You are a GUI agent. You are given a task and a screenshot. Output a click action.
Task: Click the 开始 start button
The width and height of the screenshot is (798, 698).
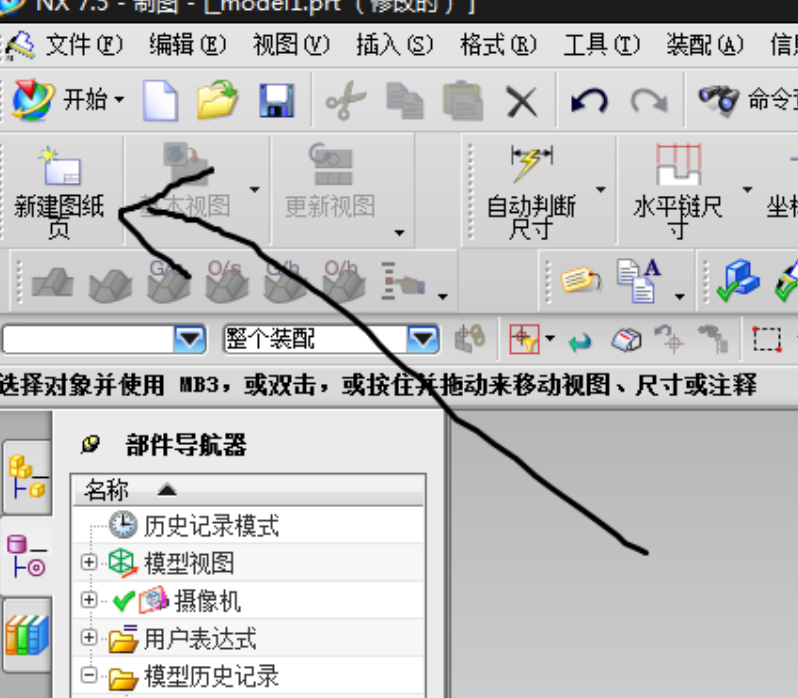pyautogui.click(x=68, y=100)
